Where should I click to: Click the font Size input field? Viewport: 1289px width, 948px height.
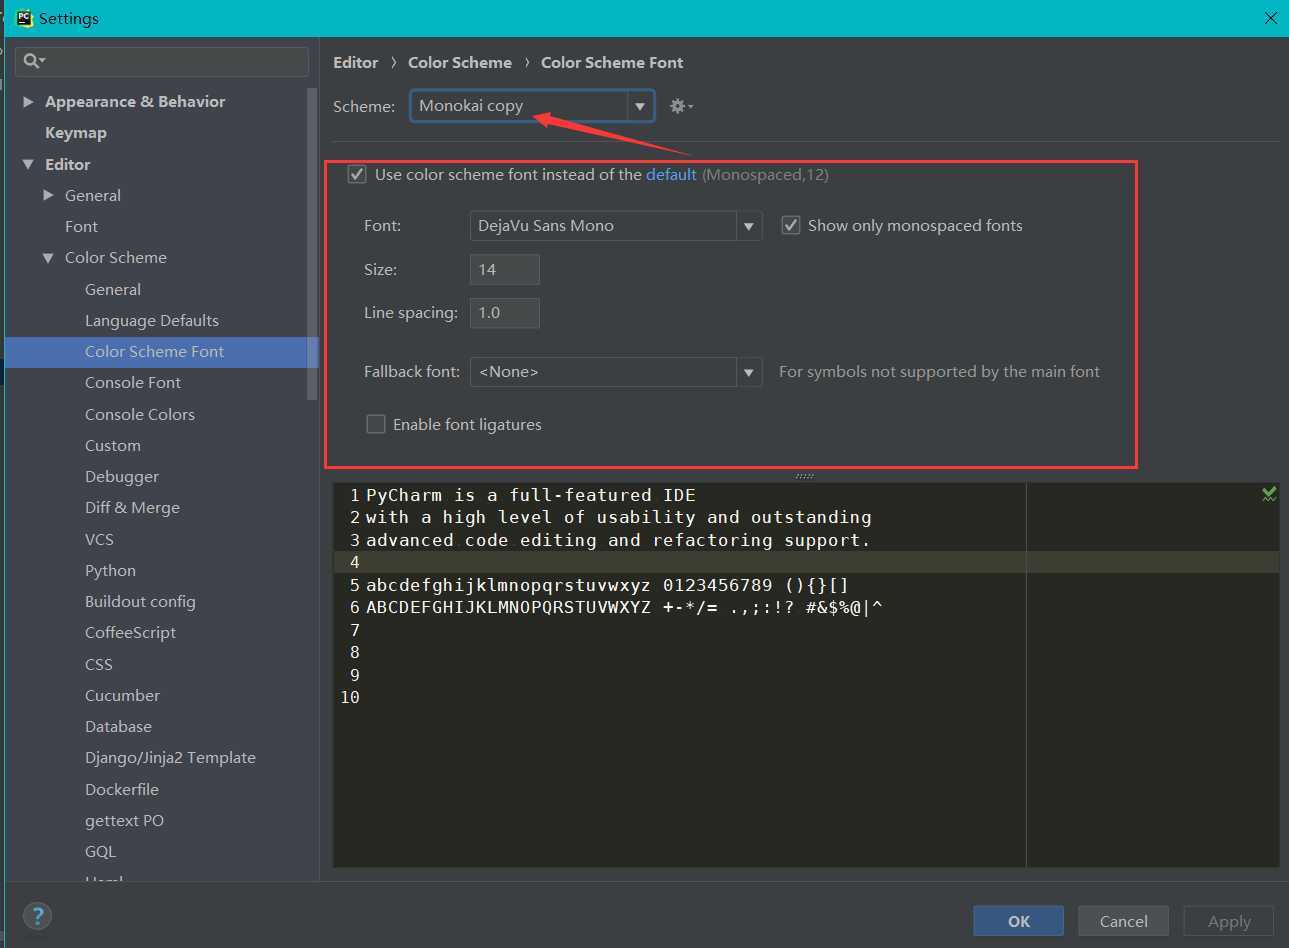click(504, 270)
